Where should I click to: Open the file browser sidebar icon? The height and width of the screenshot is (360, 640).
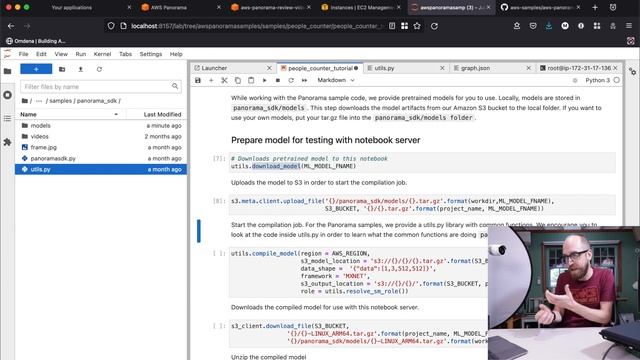pos(7,71)
